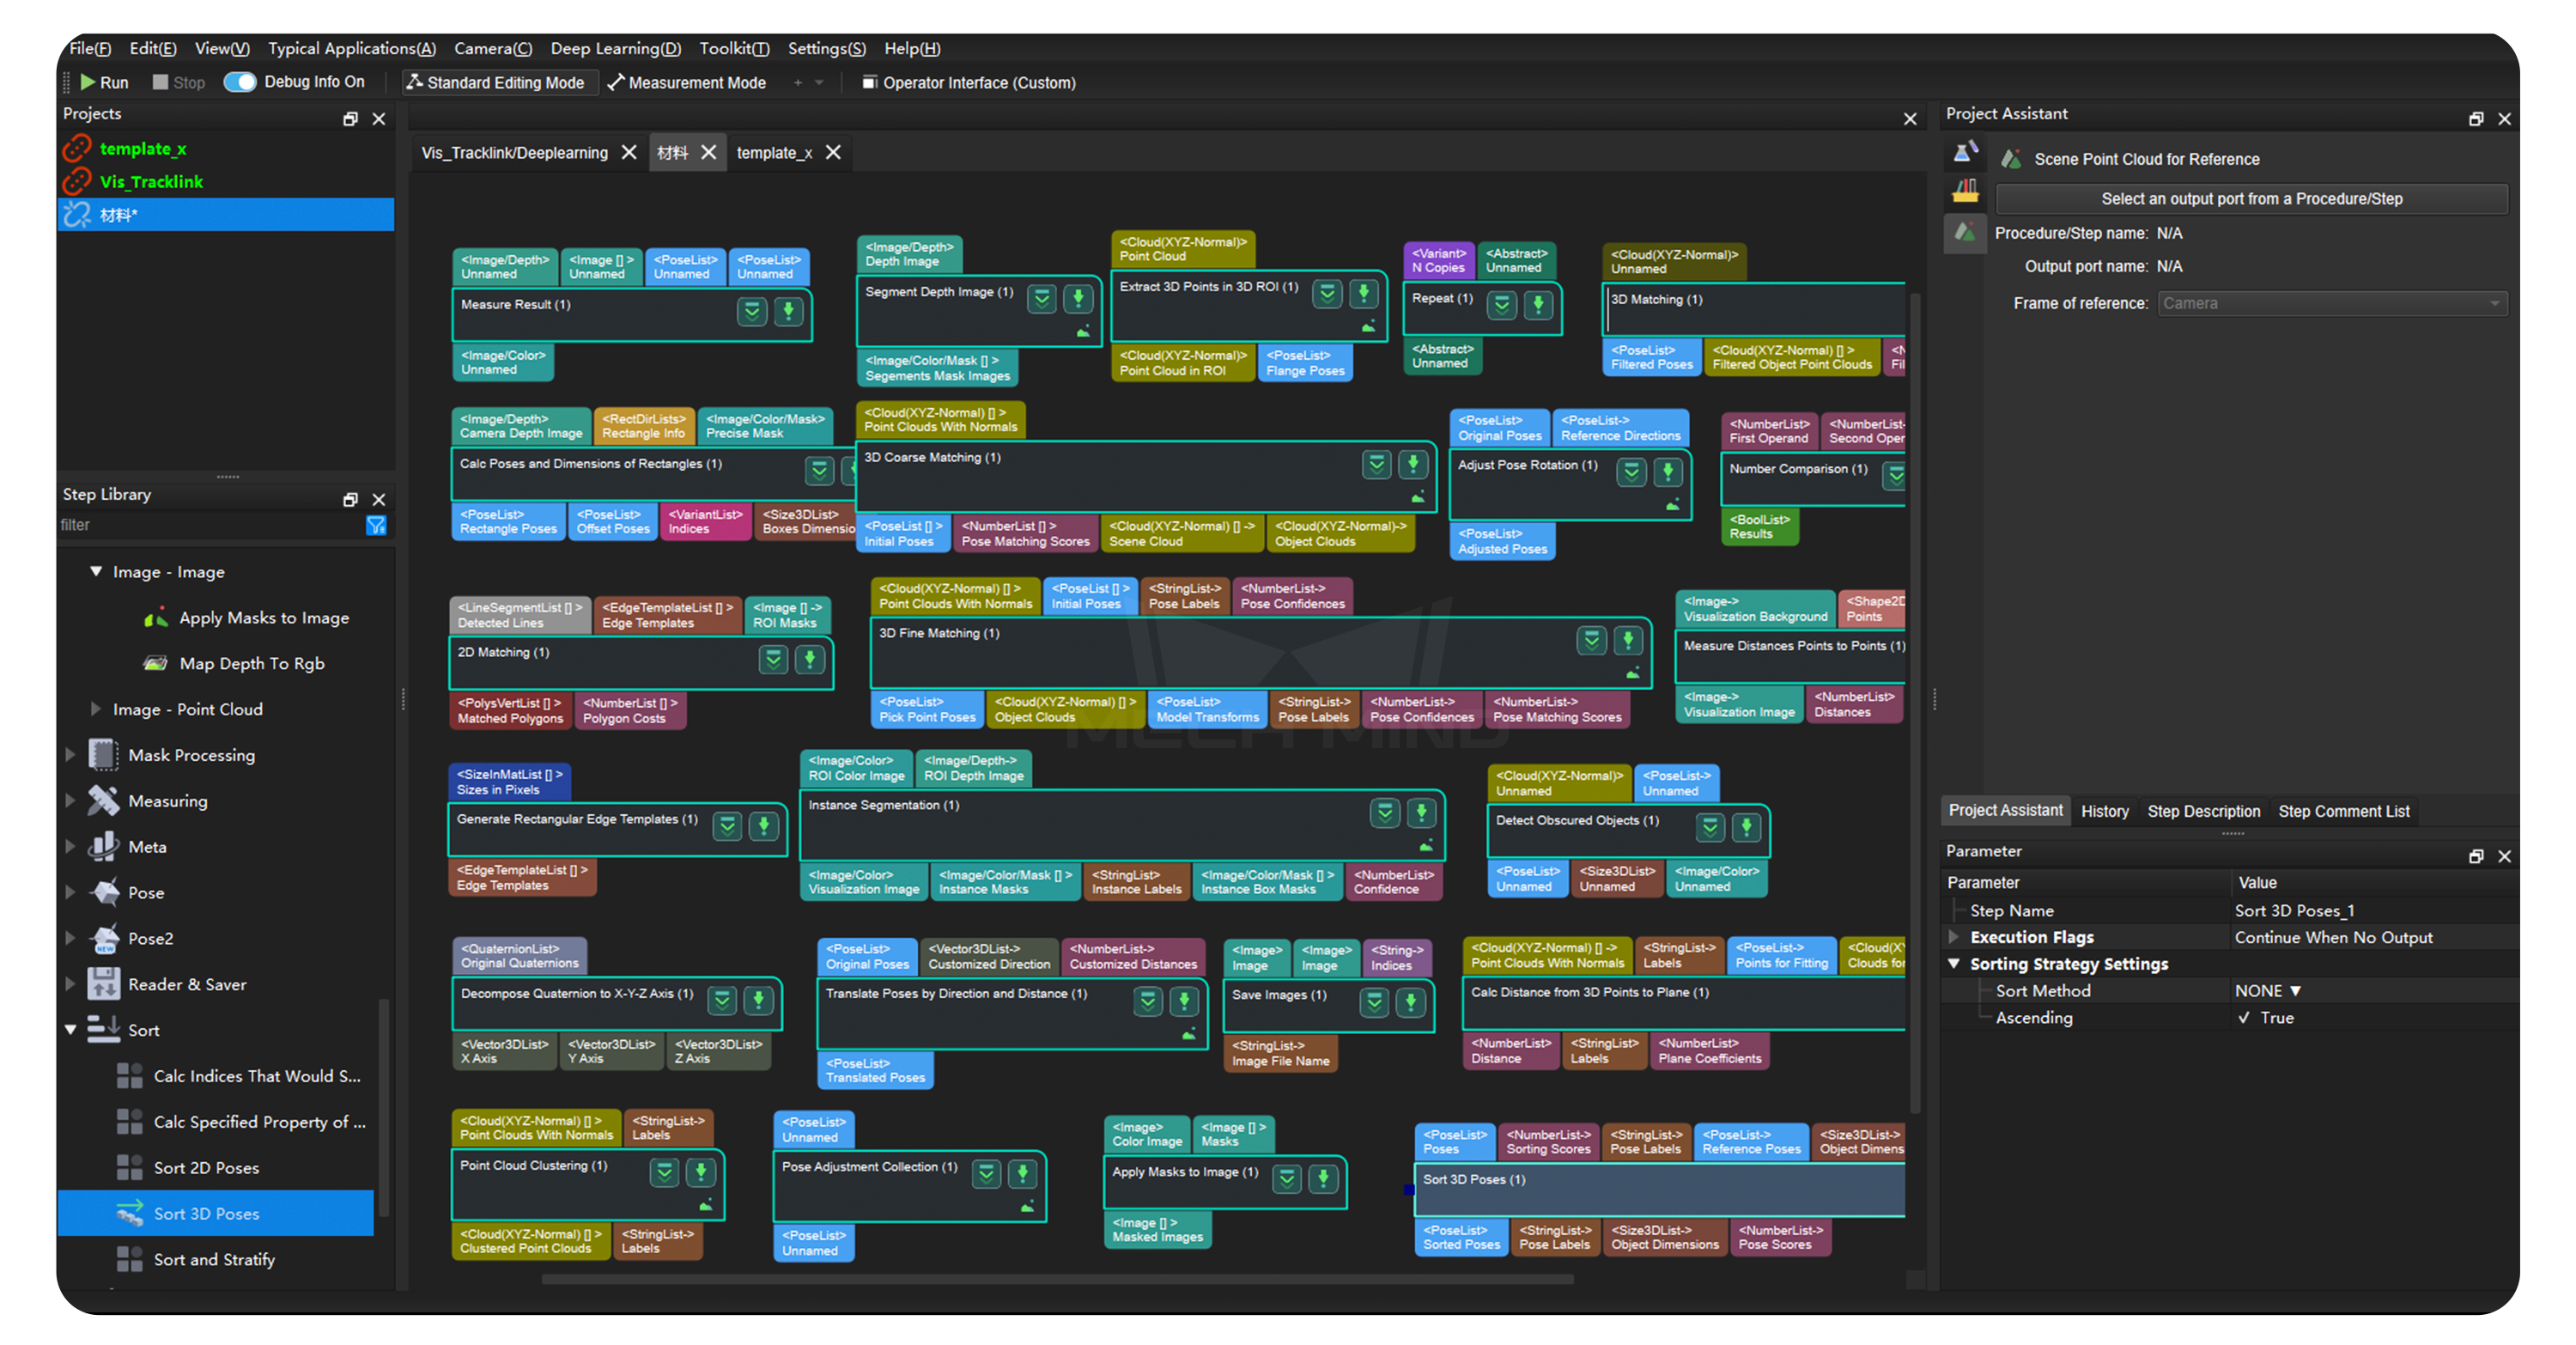Click run-step arrow on Measure Result node
This screenshot has height=1345, width=2576.
click(x=788, y=312)
